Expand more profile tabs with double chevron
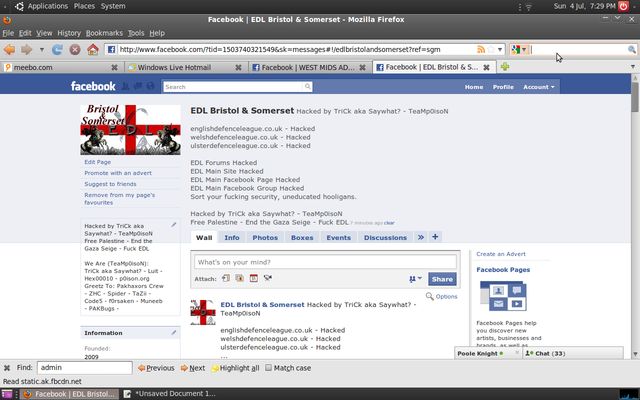This screenshot has width=640, height=400. 421,237
